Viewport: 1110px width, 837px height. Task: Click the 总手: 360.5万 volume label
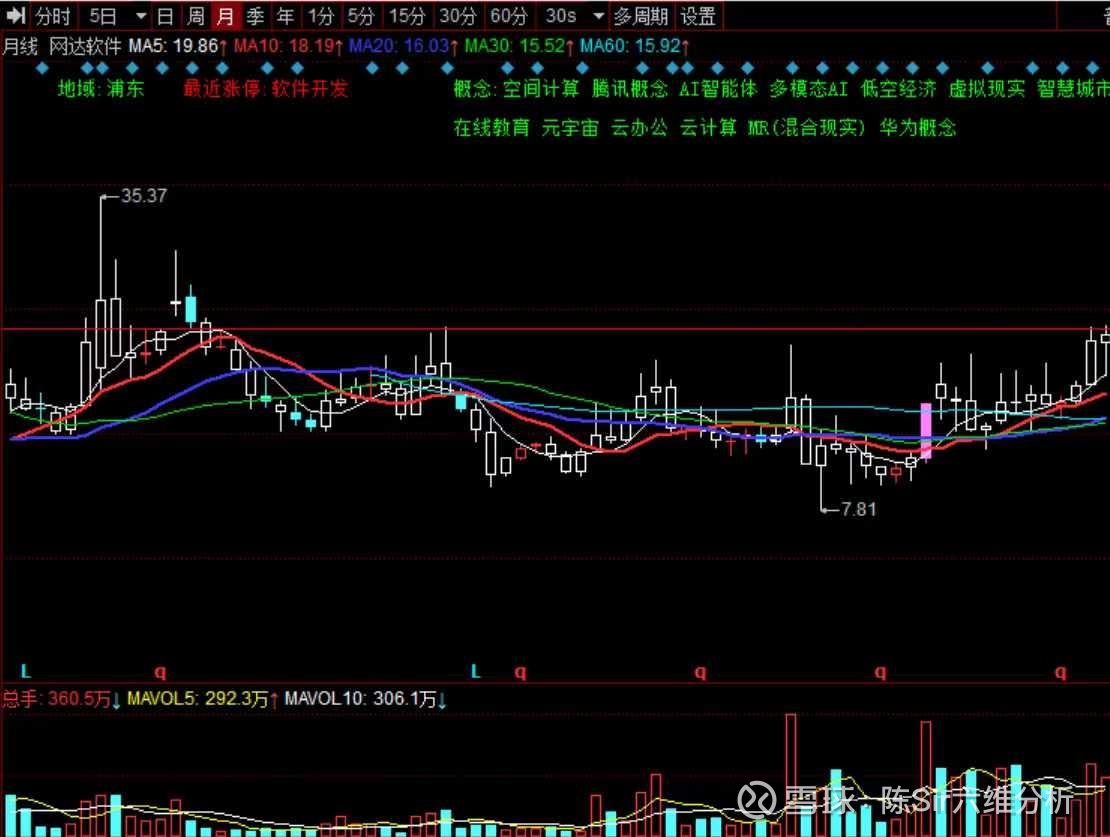tap(61, 699)
